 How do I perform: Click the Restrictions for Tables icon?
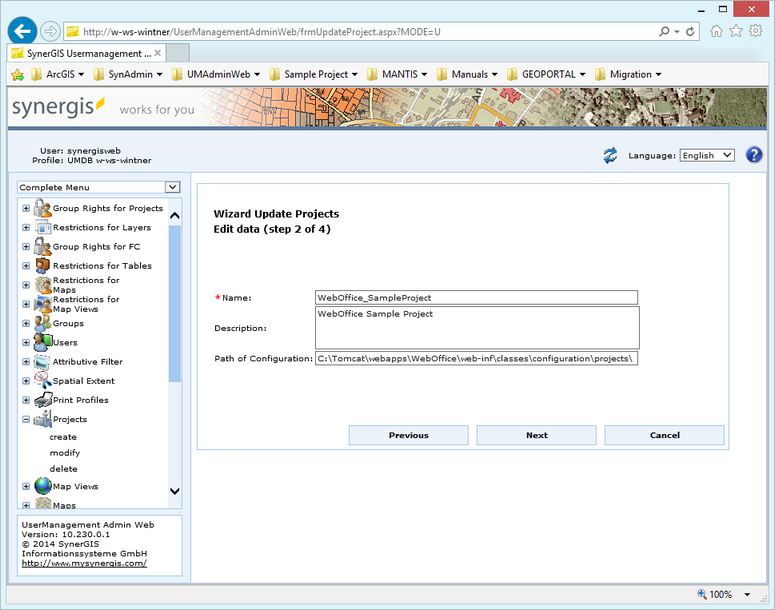click(x=43, y=265)
